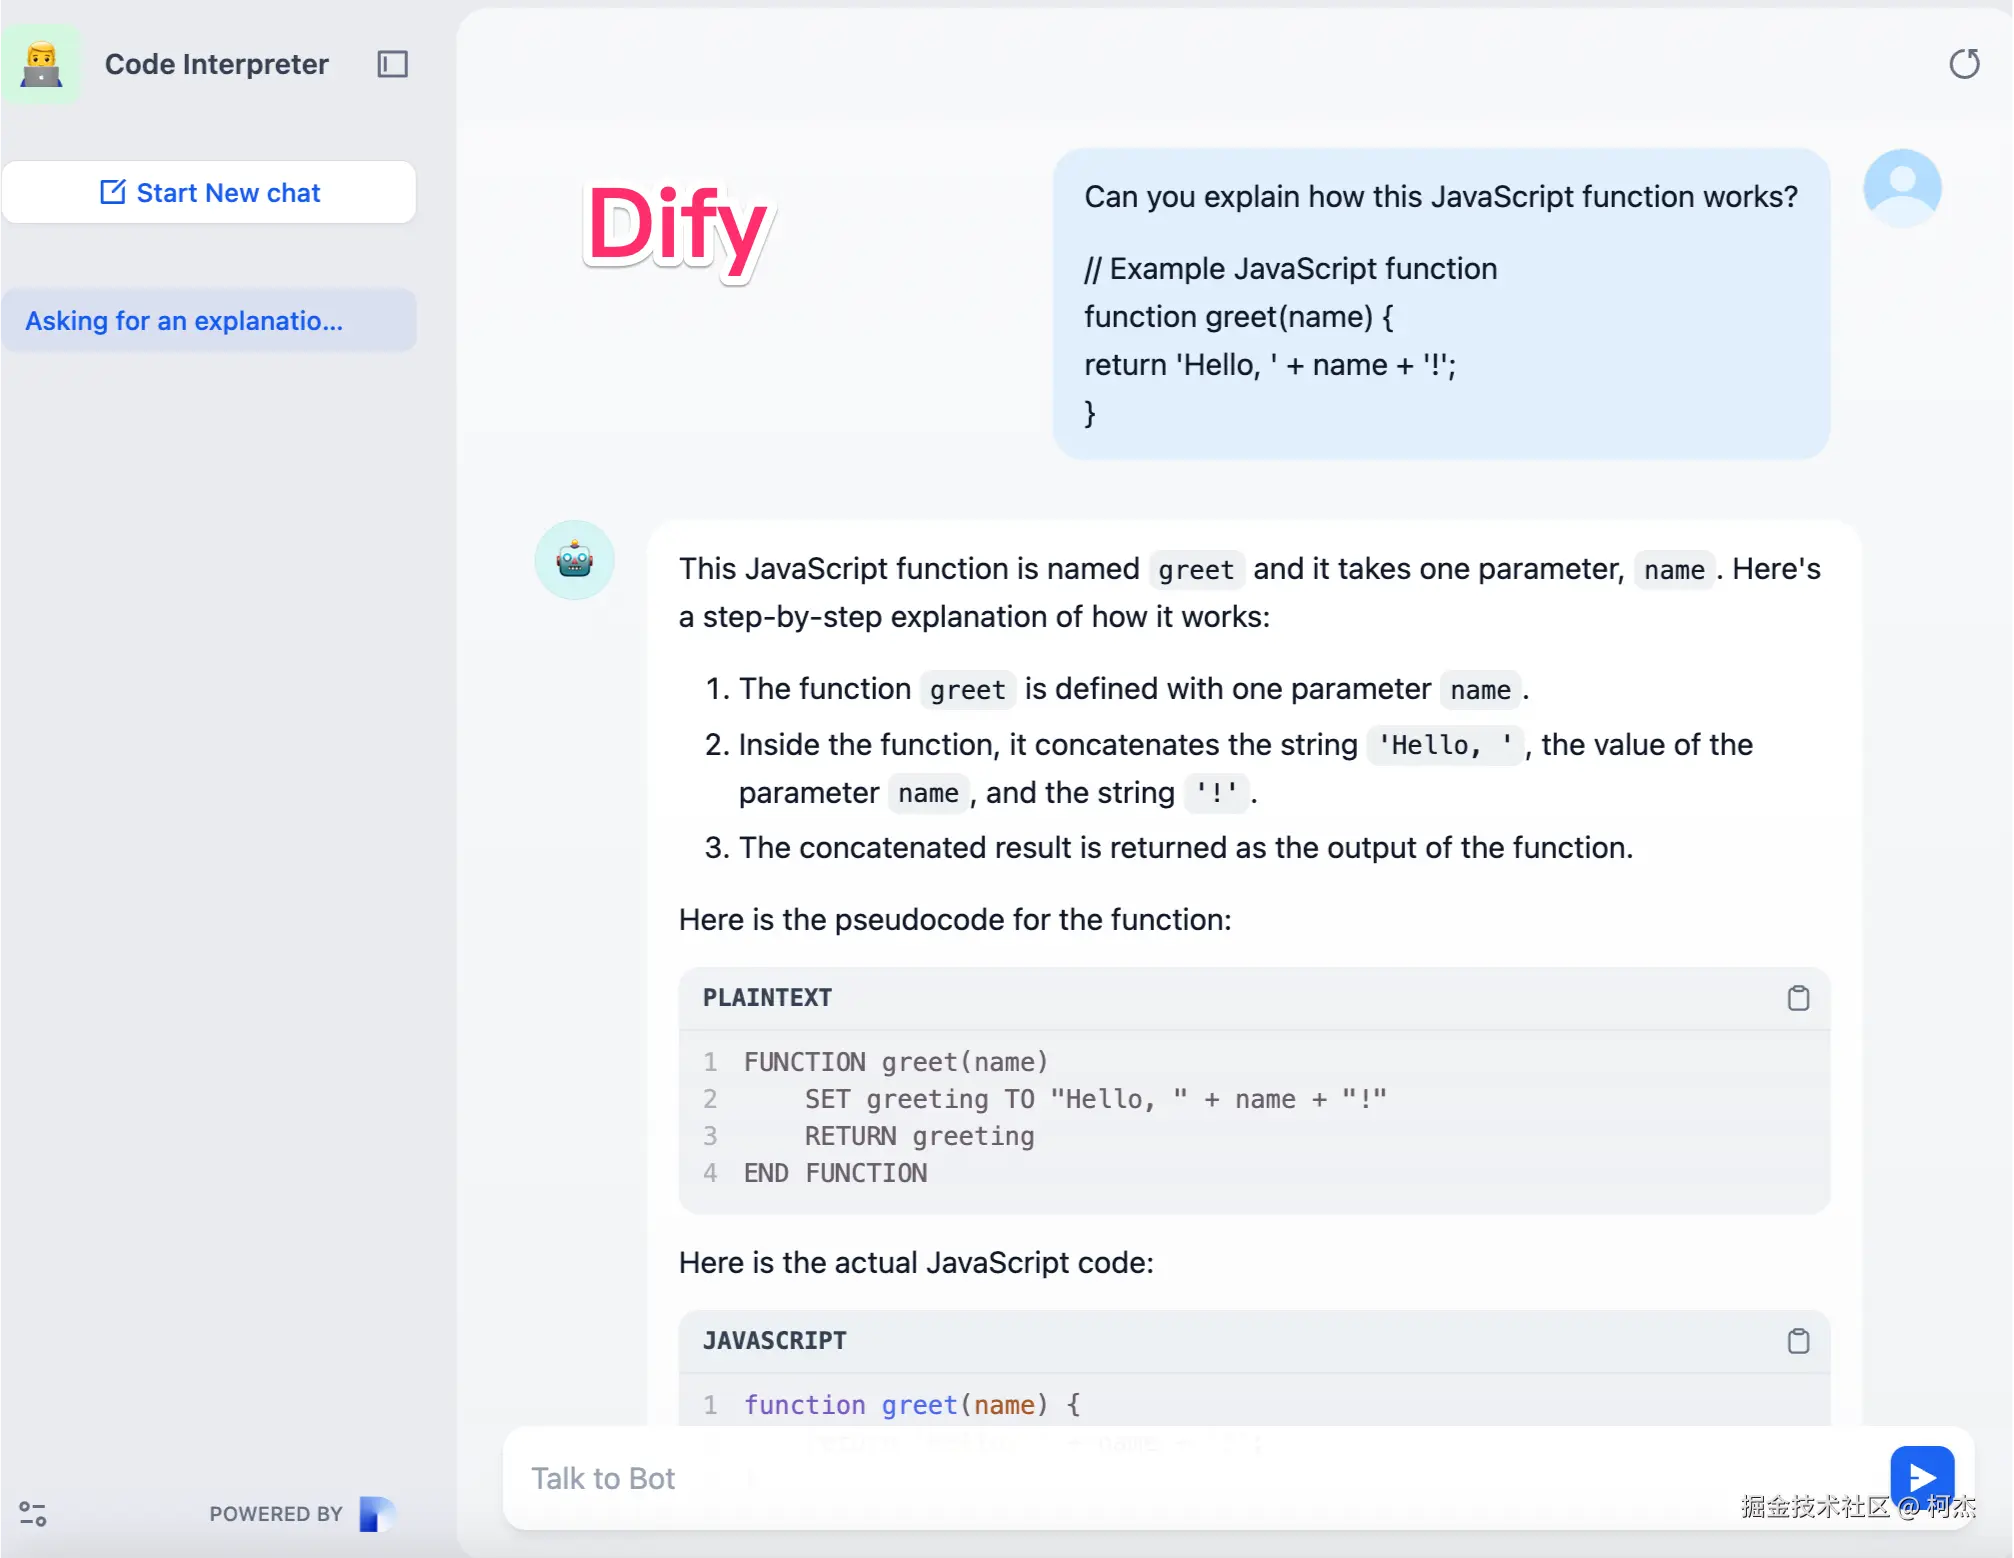The height and width of the screenshot is (1558, 2014).
Task: Click the pseudocode RETURN greeting line
Action: coord(919,1136)
